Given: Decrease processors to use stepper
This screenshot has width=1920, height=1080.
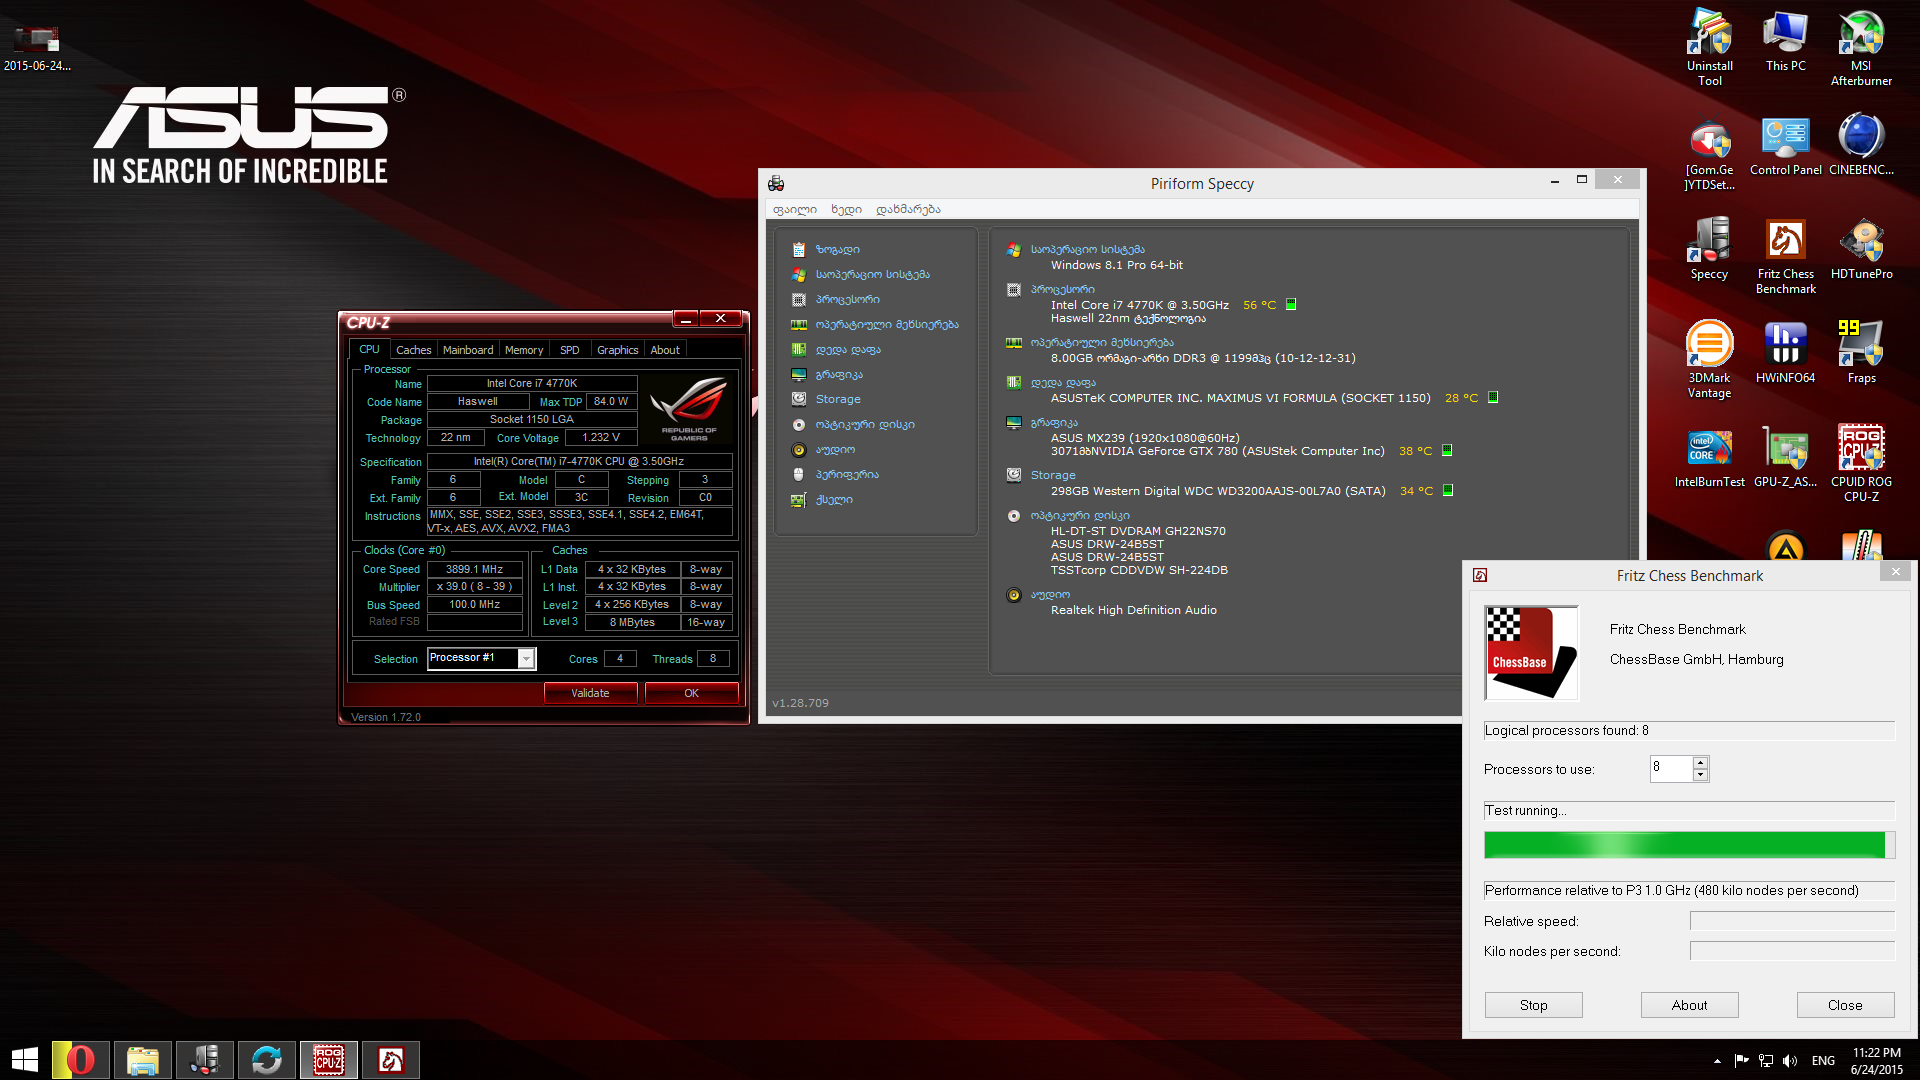Looking at the screenshot, I should (x=1700, y=775).
